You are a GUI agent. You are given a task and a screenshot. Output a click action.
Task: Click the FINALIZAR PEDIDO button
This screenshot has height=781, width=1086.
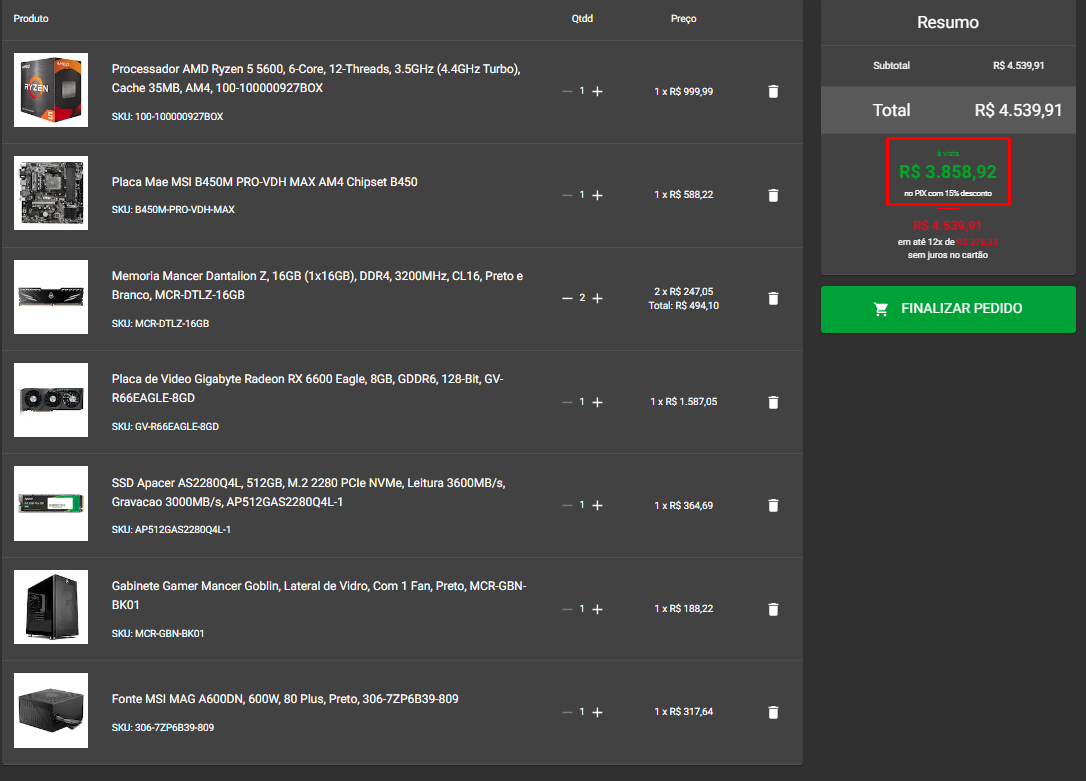(x=948, y=309)
